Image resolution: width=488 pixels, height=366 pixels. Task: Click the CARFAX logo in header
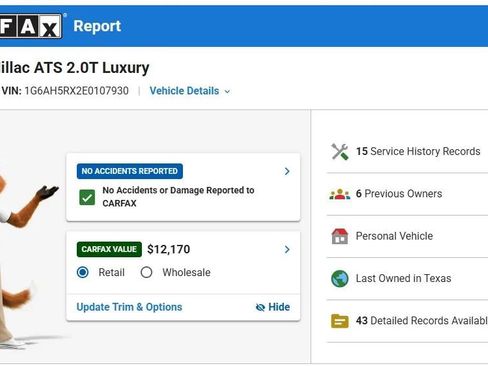point(31,26)
